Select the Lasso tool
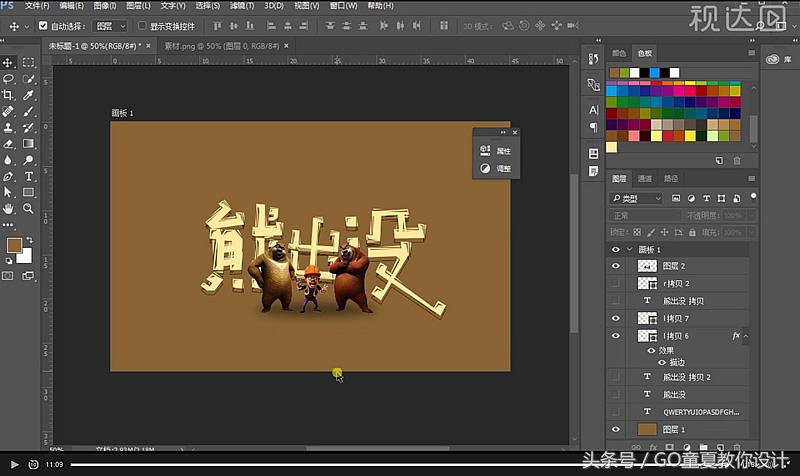The image size is (800, 476). coord(8,79)
